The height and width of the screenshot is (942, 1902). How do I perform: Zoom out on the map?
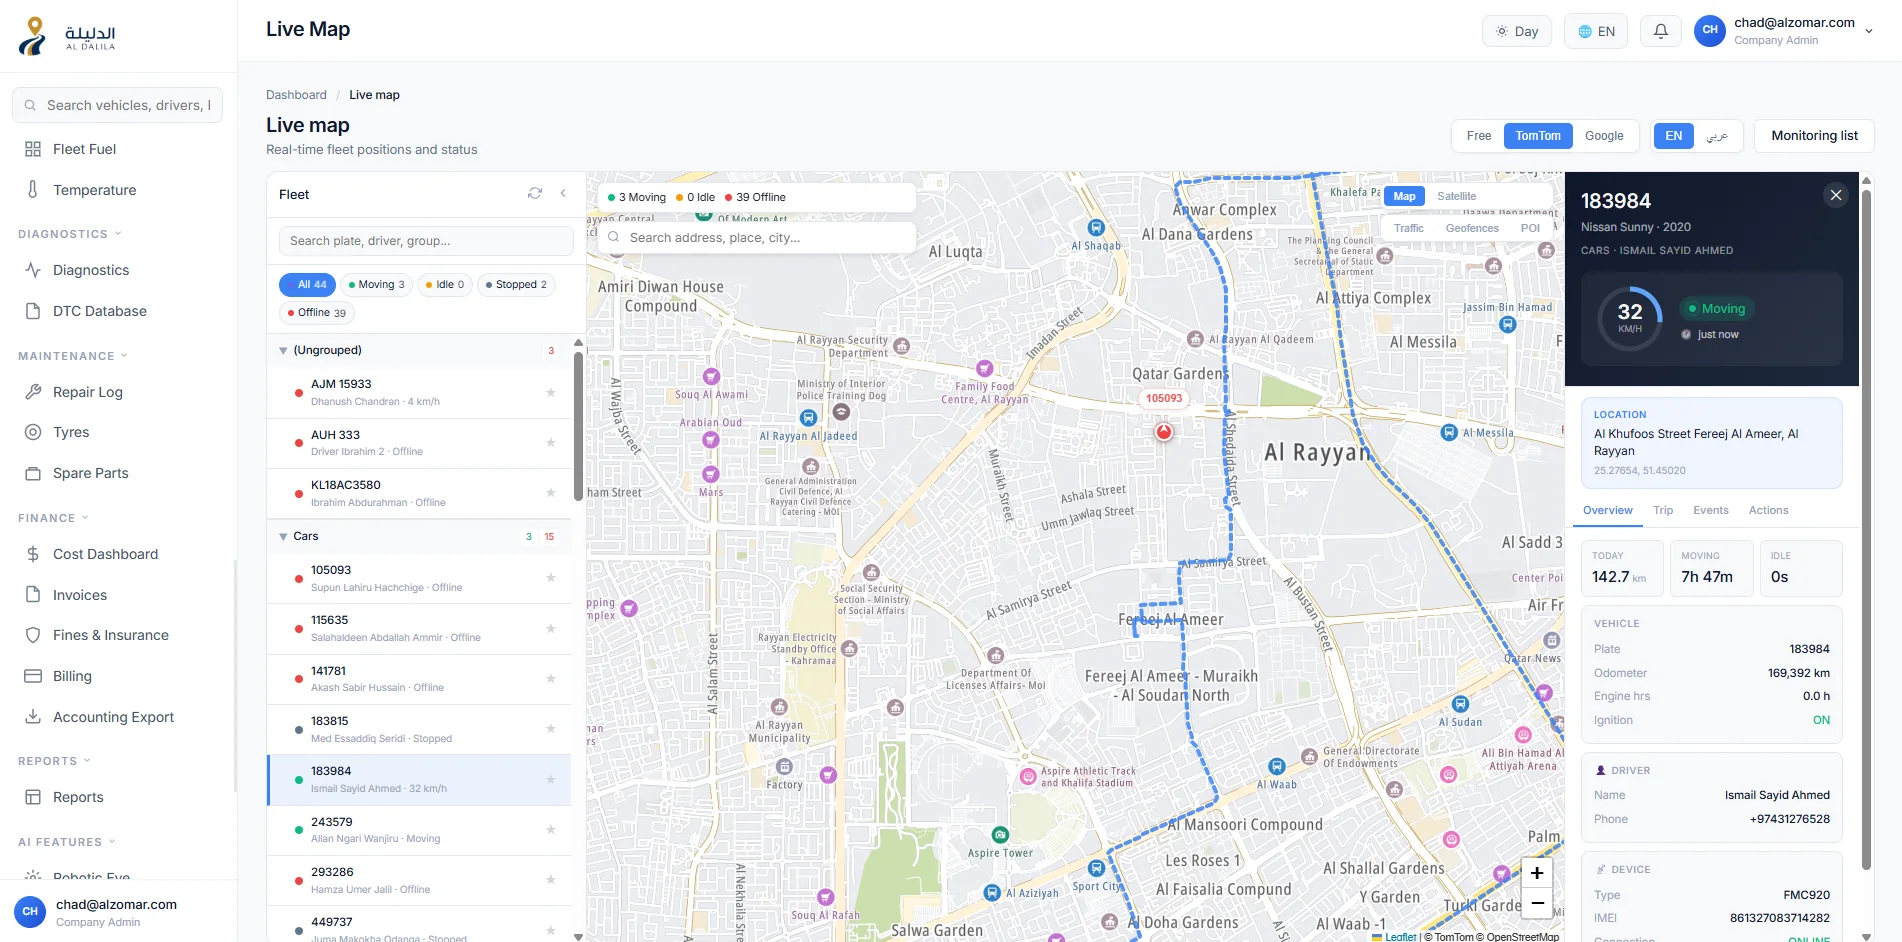1537,903
